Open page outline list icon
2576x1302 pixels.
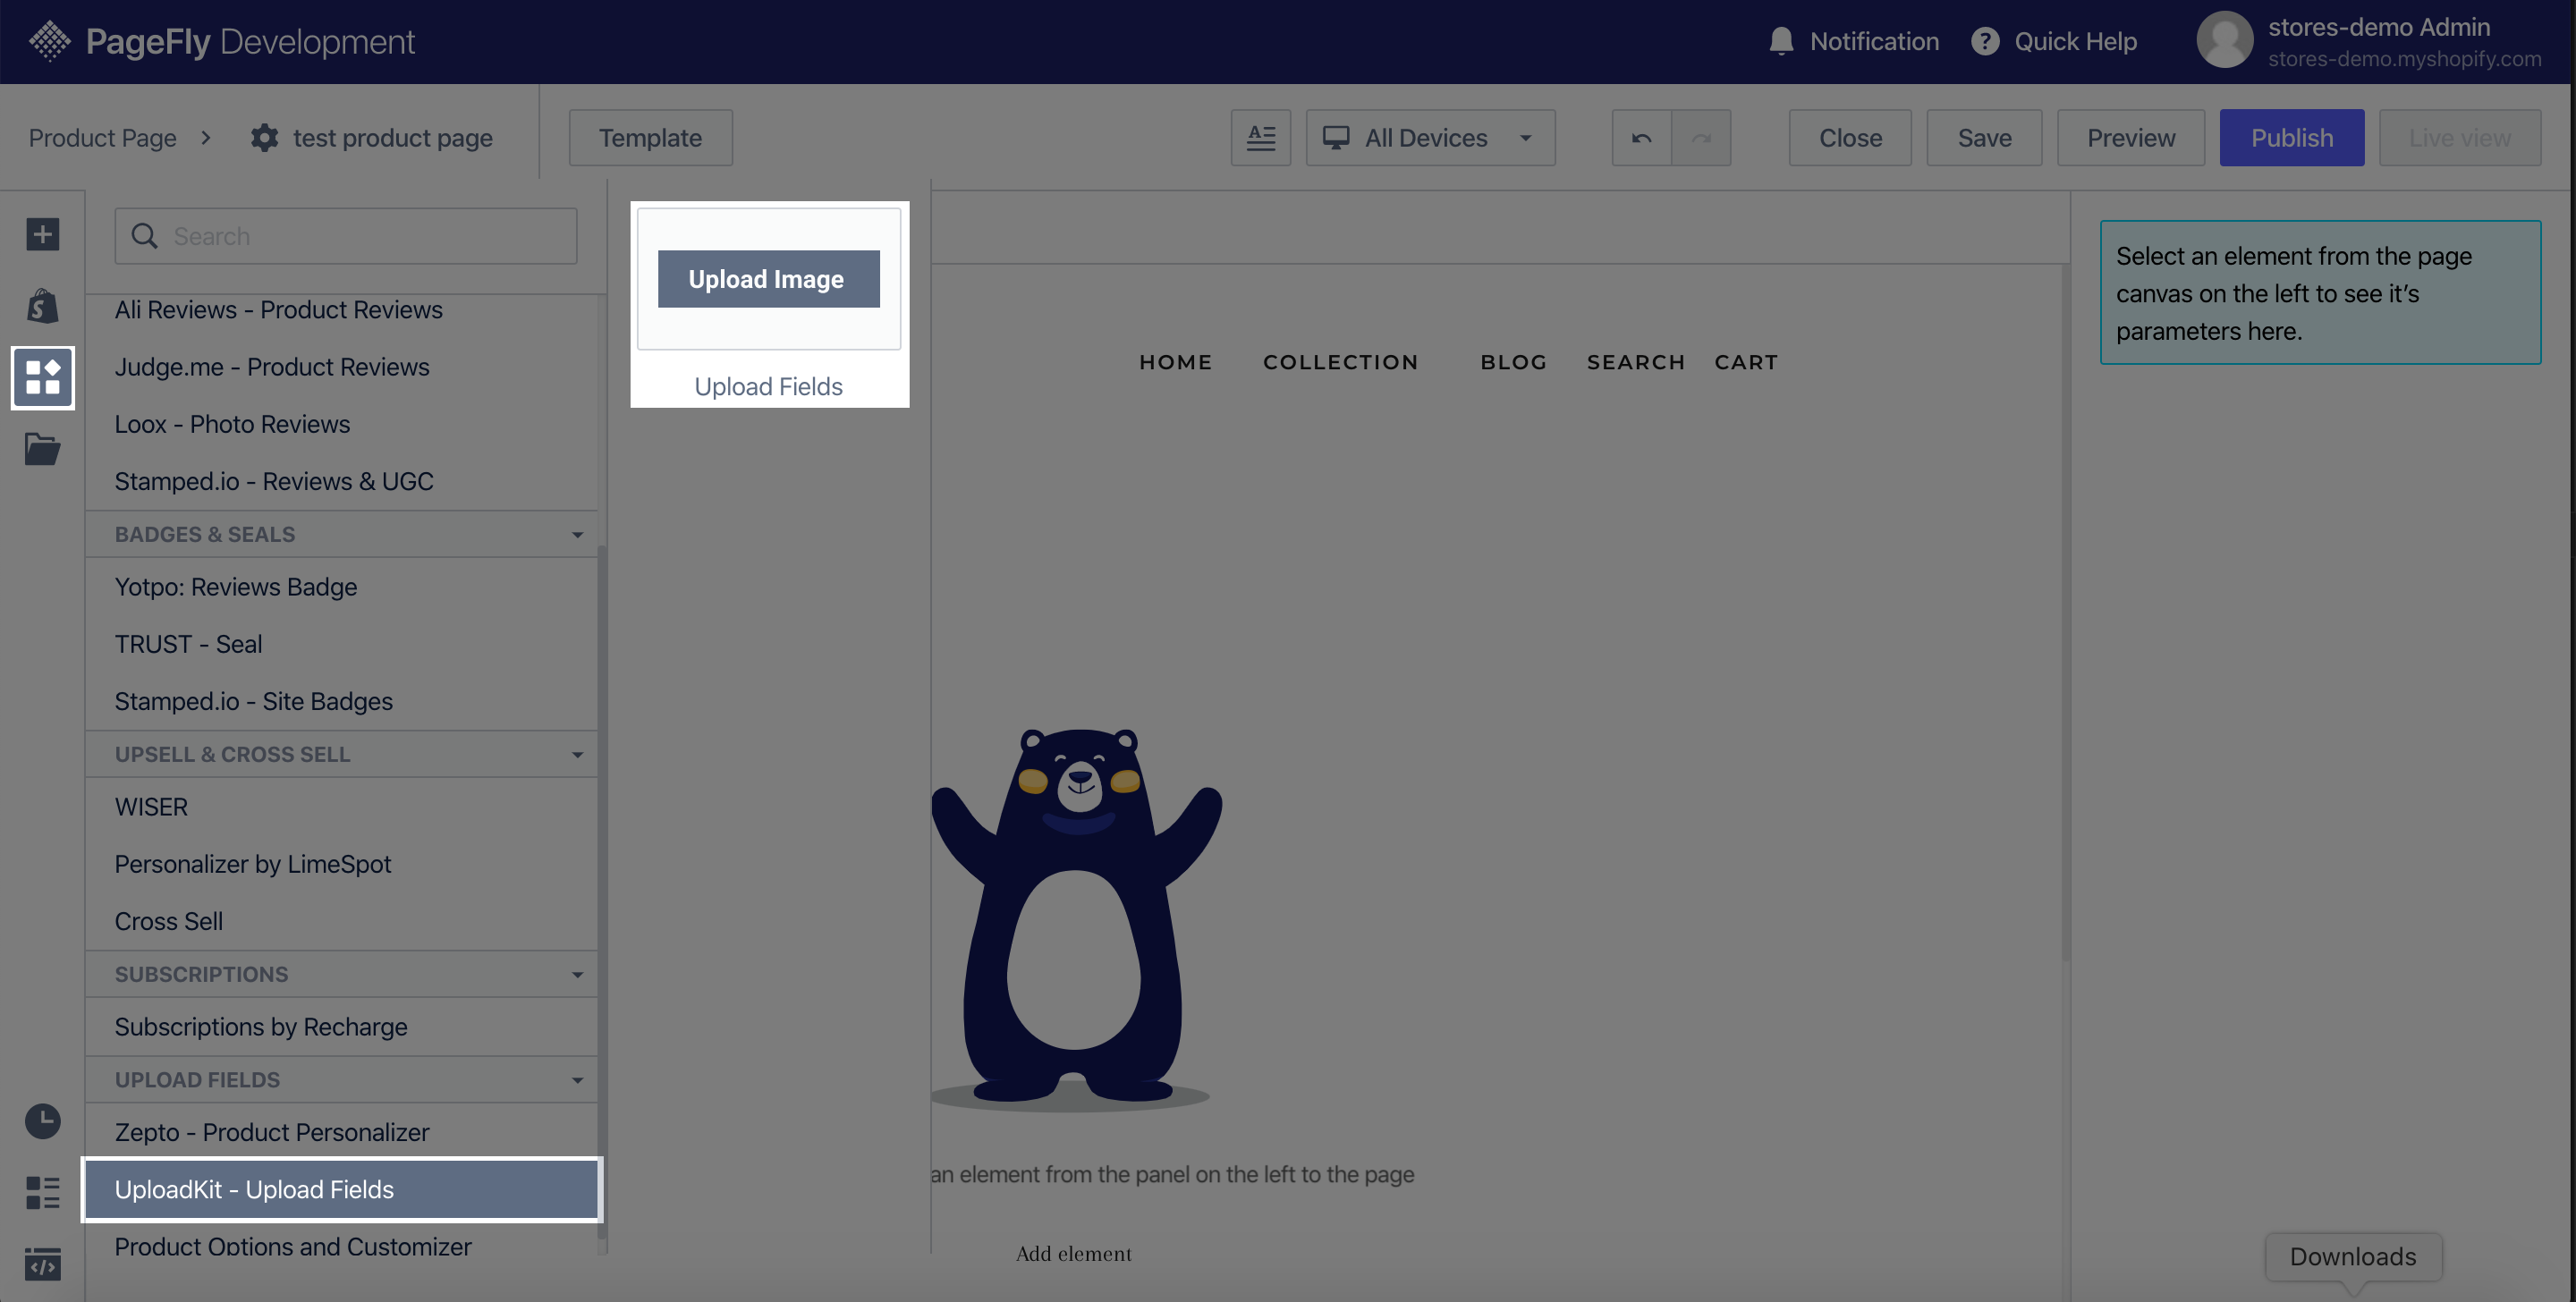click(x=42, y=1192)
